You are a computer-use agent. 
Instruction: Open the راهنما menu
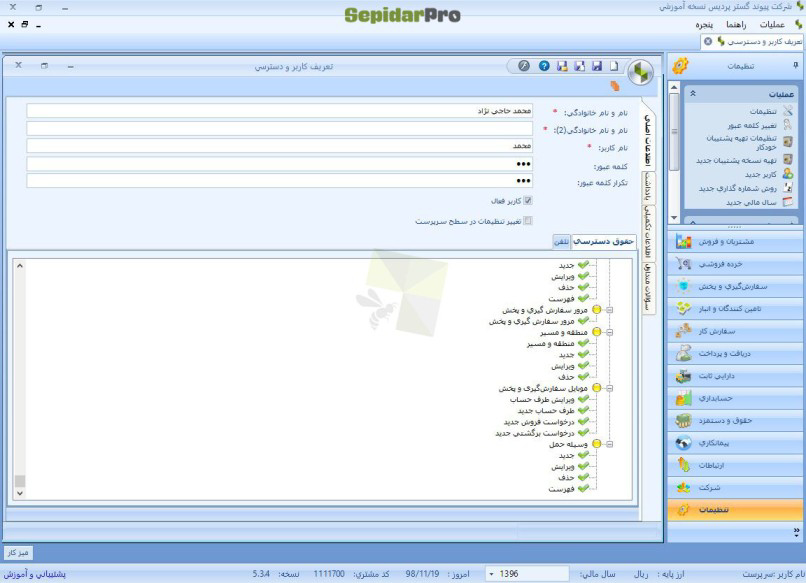click(x=736, y=24)
